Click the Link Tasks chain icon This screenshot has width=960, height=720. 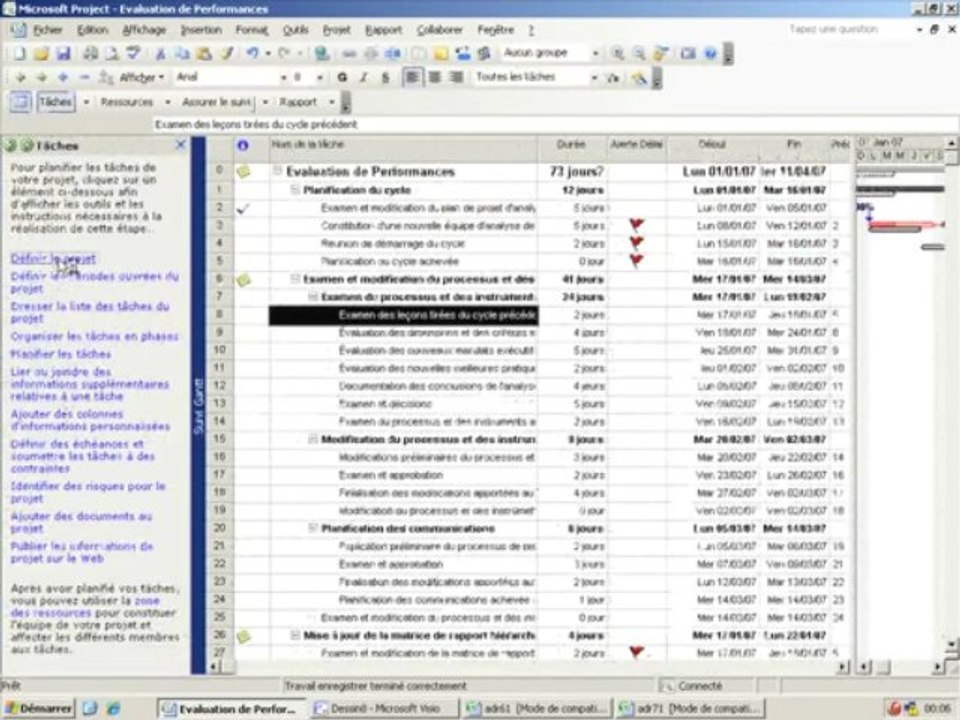pos(349,53)
